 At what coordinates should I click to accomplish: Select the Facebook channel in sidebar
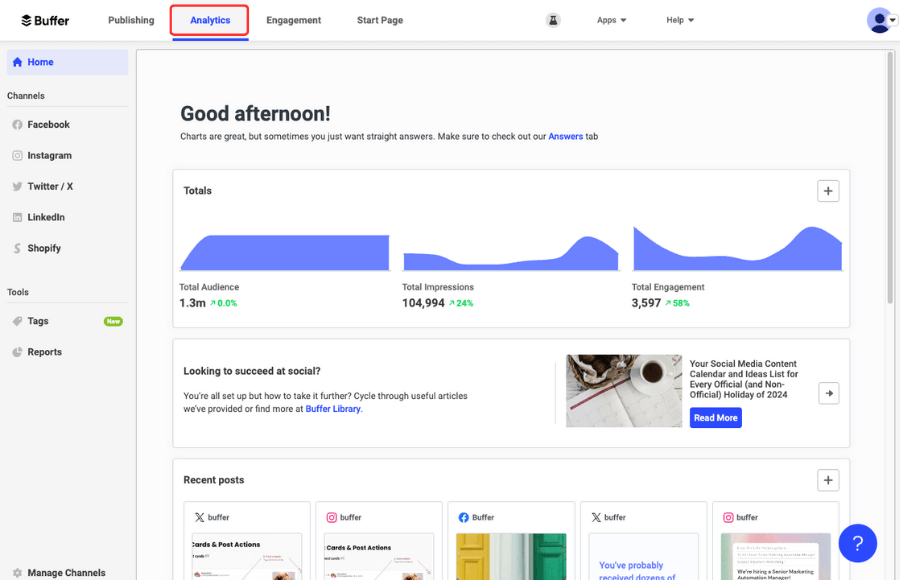pos(48,125)
